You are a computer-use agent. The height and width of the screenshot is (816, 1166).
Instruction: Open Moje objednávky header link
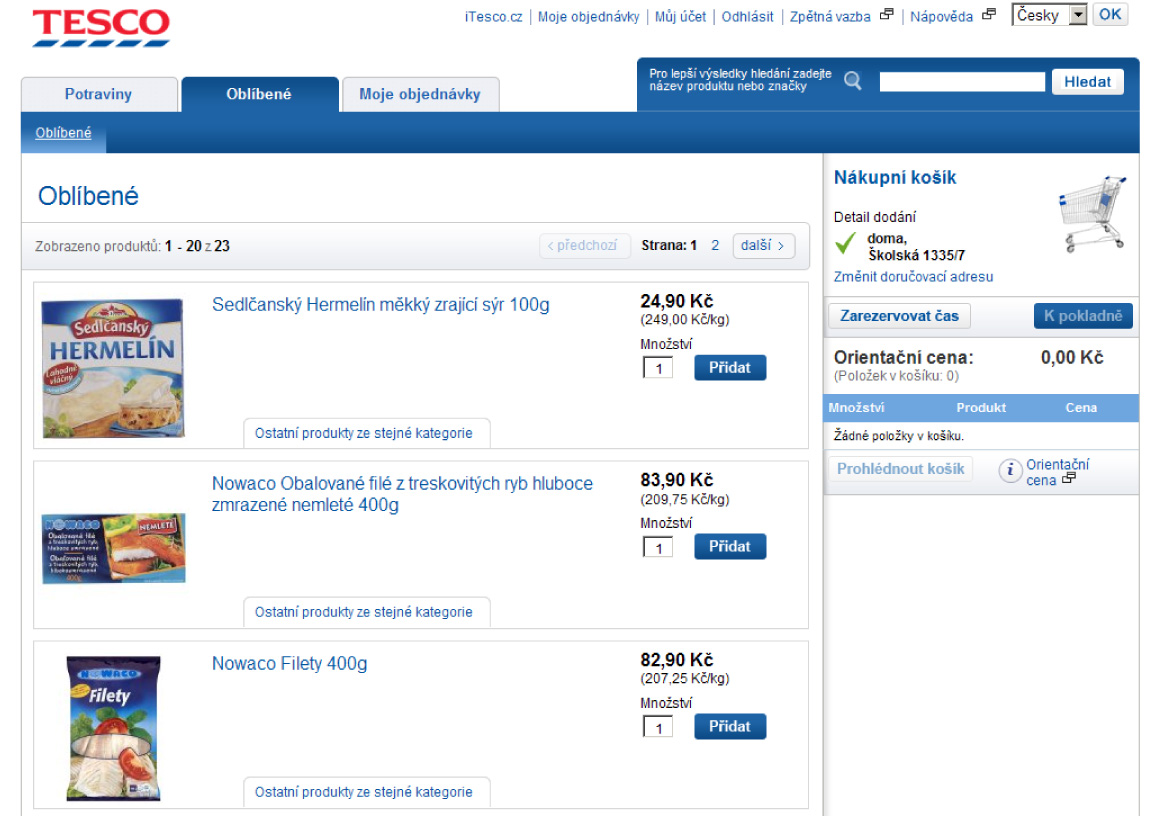click(x=588, y=17)
